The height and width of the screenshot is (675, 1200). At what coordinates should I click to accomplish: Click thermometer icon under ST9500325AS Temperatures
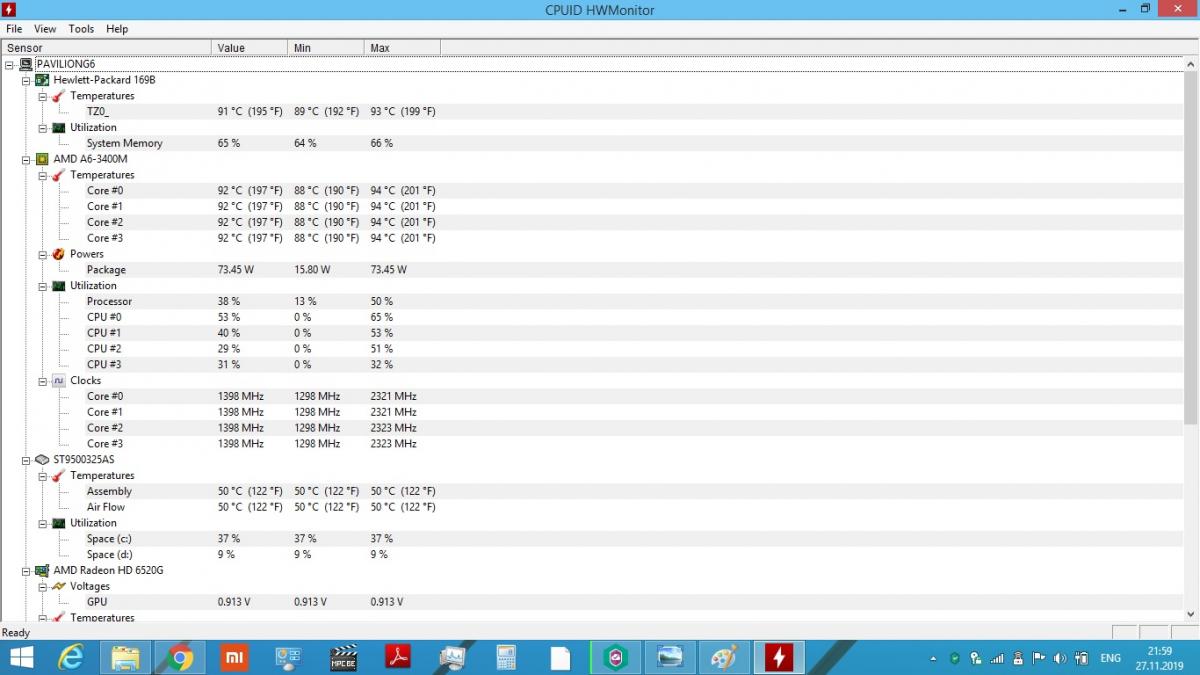(x=59, y=476)
